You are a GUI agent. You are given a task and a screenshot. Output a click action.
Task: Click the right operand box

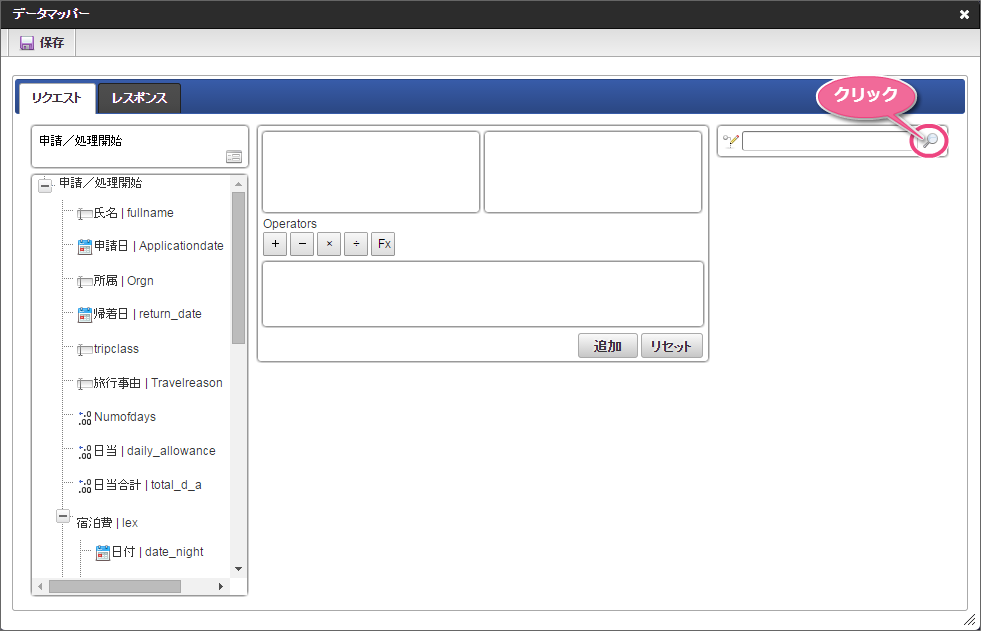[x=593, y=172]
